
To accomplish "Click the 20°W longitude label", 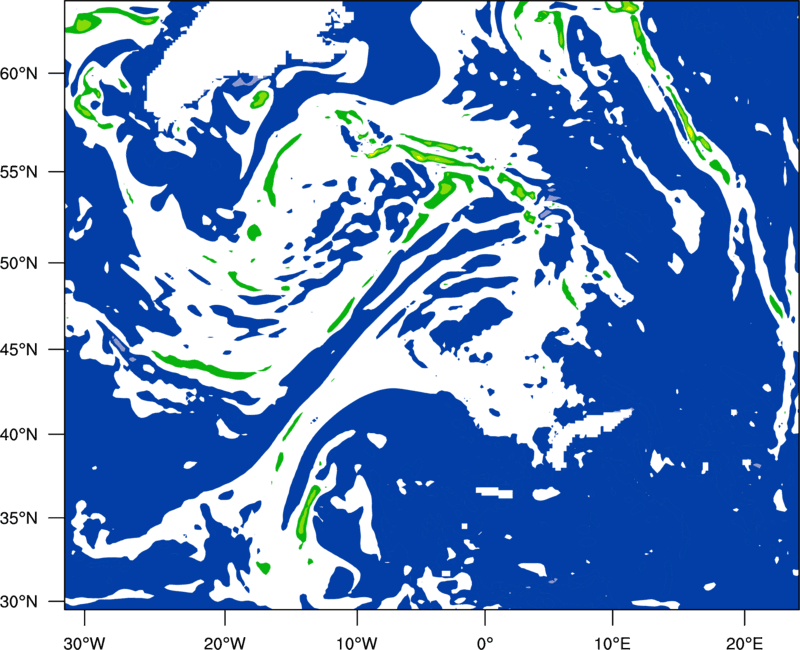I will tap(224, 642).
